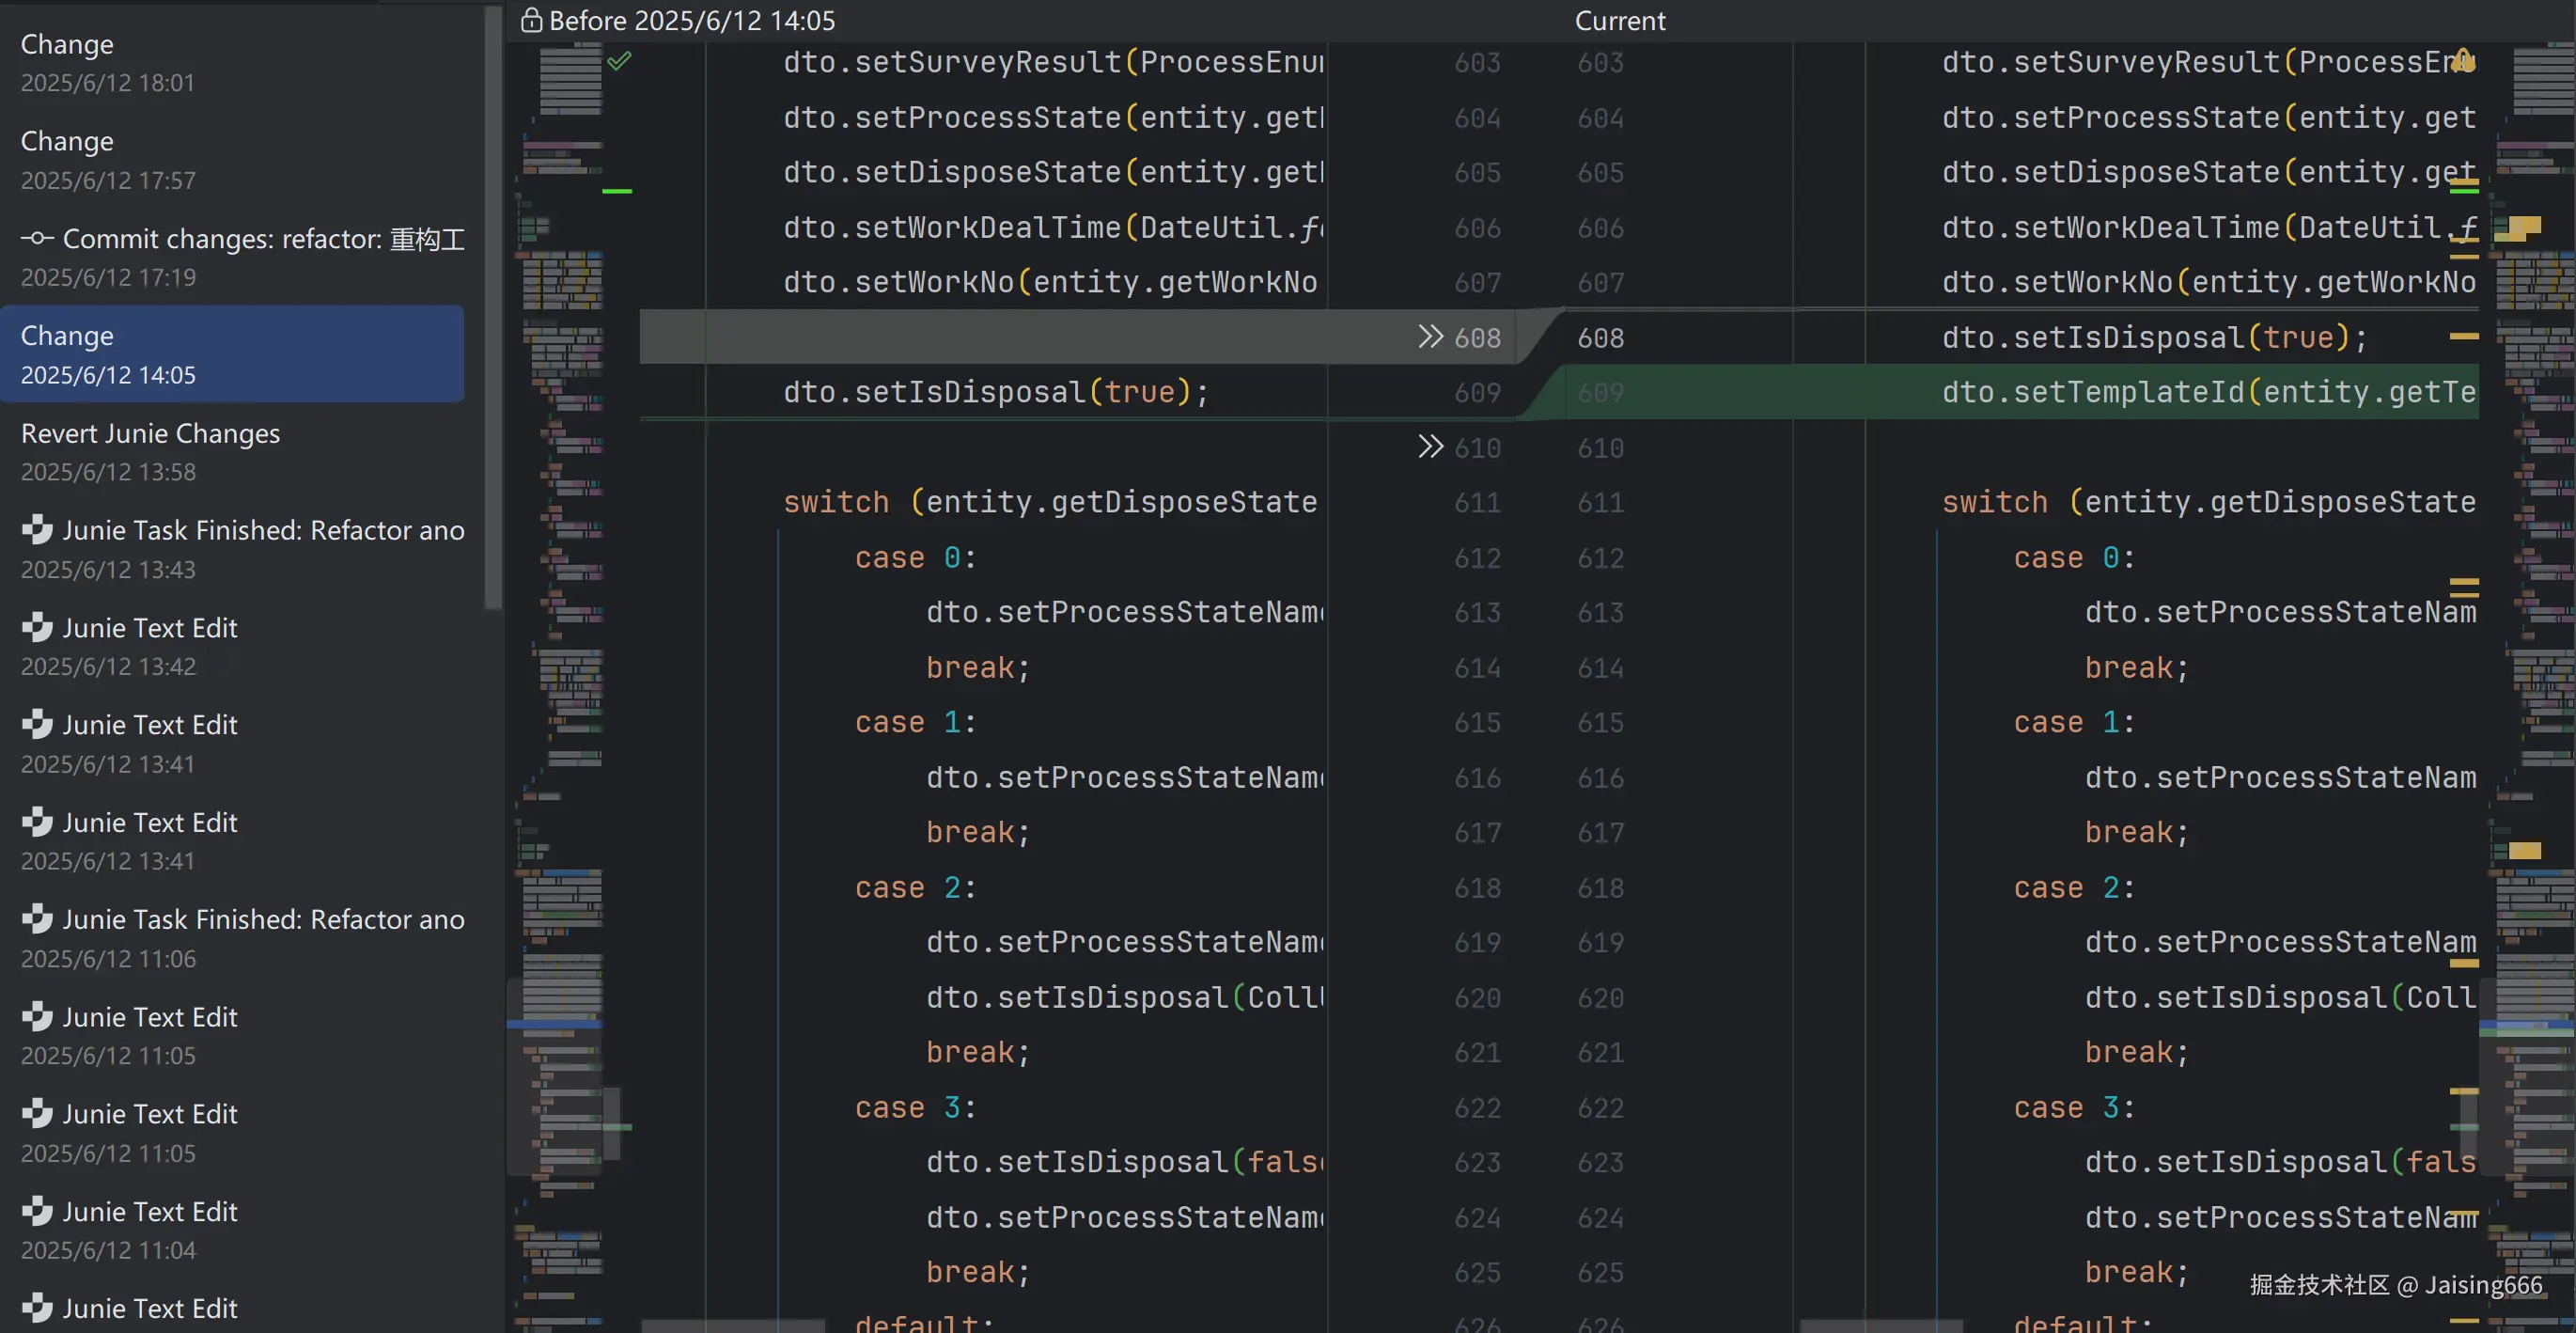This screenshot has height=1333, width=2576.
Task: Select the highlighted Change 14:05 revision
Action: pyautogui.click(x=230, y=354)
